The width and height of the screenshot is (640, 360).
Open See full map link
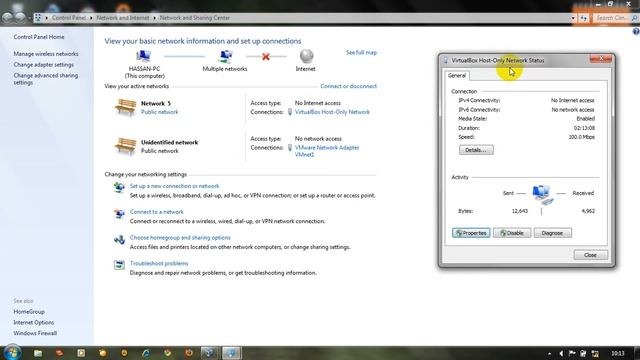(361, 53)
